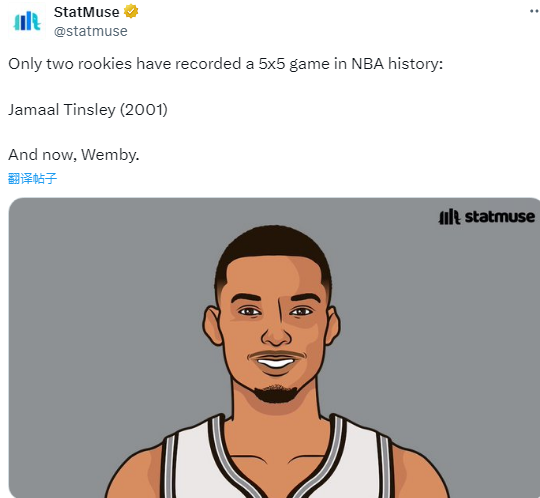Open the Wemby illustration image
The height and width of the screenshot is (498, 540).
(274, 348)
